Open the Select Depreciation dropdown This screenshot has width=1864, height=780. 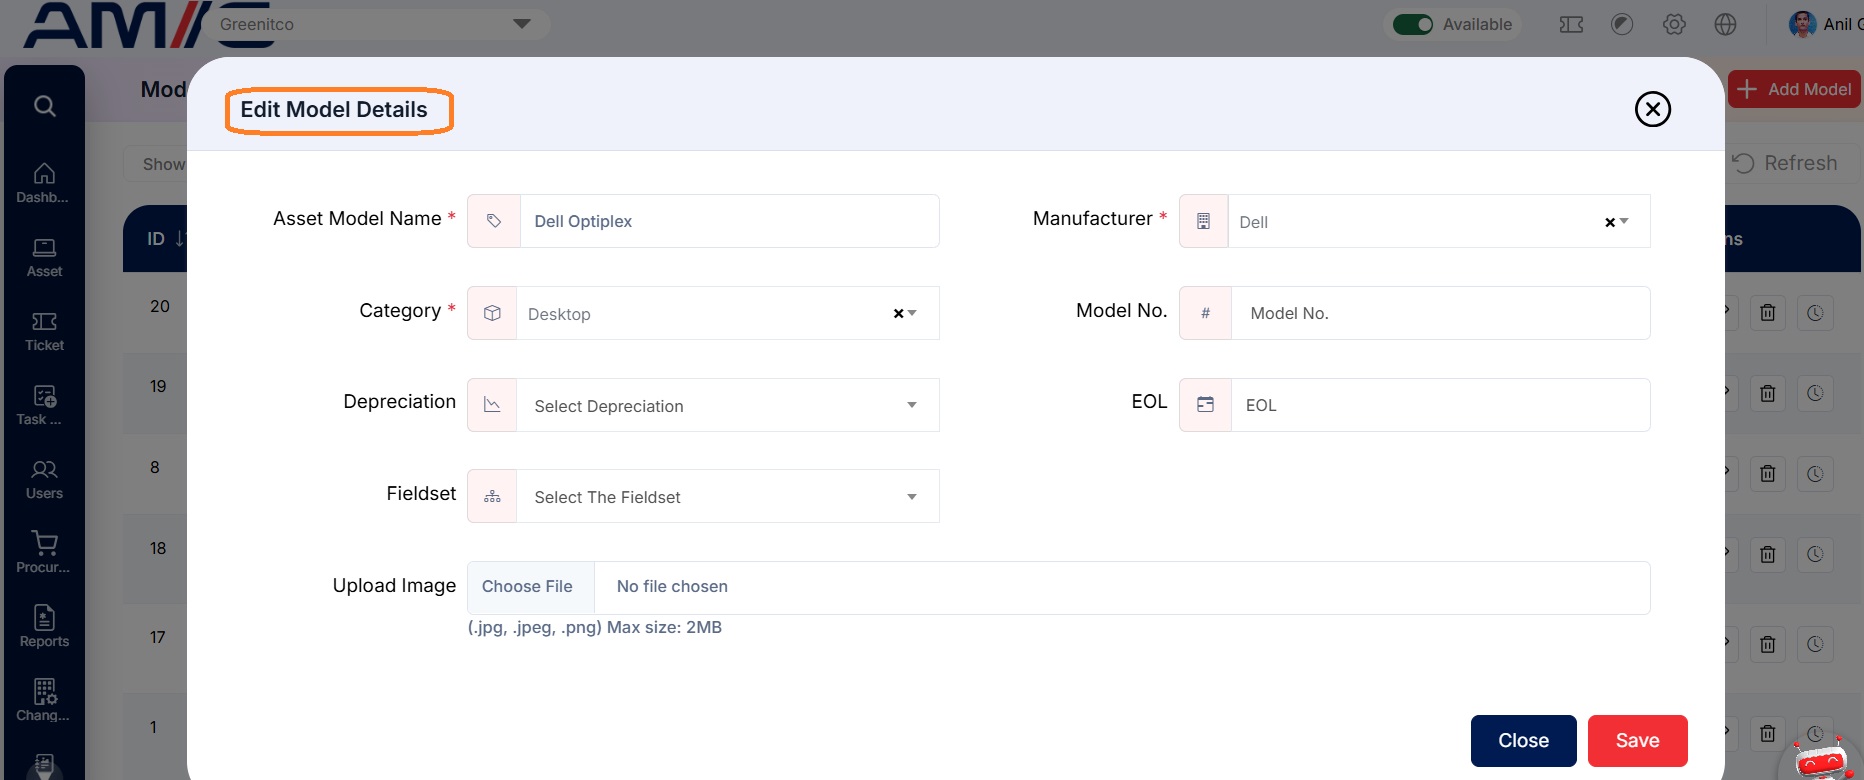click(728, 405)
